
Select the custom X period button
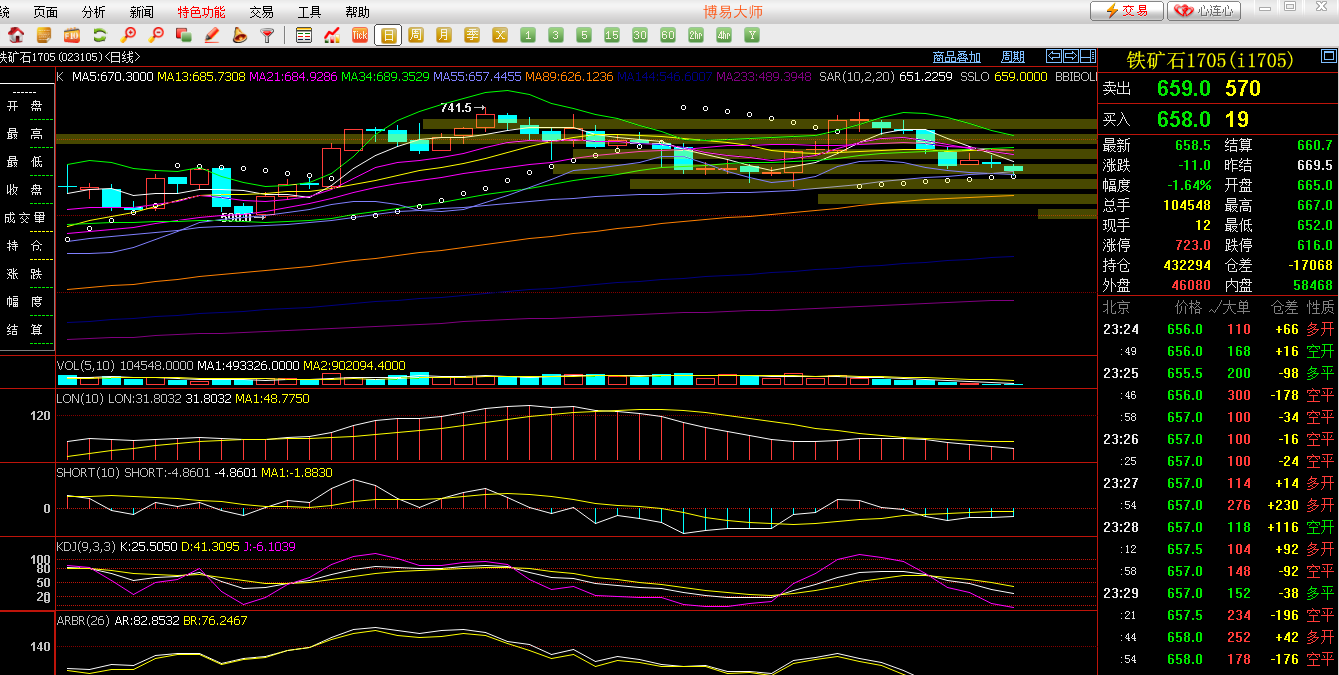[500, 35]
